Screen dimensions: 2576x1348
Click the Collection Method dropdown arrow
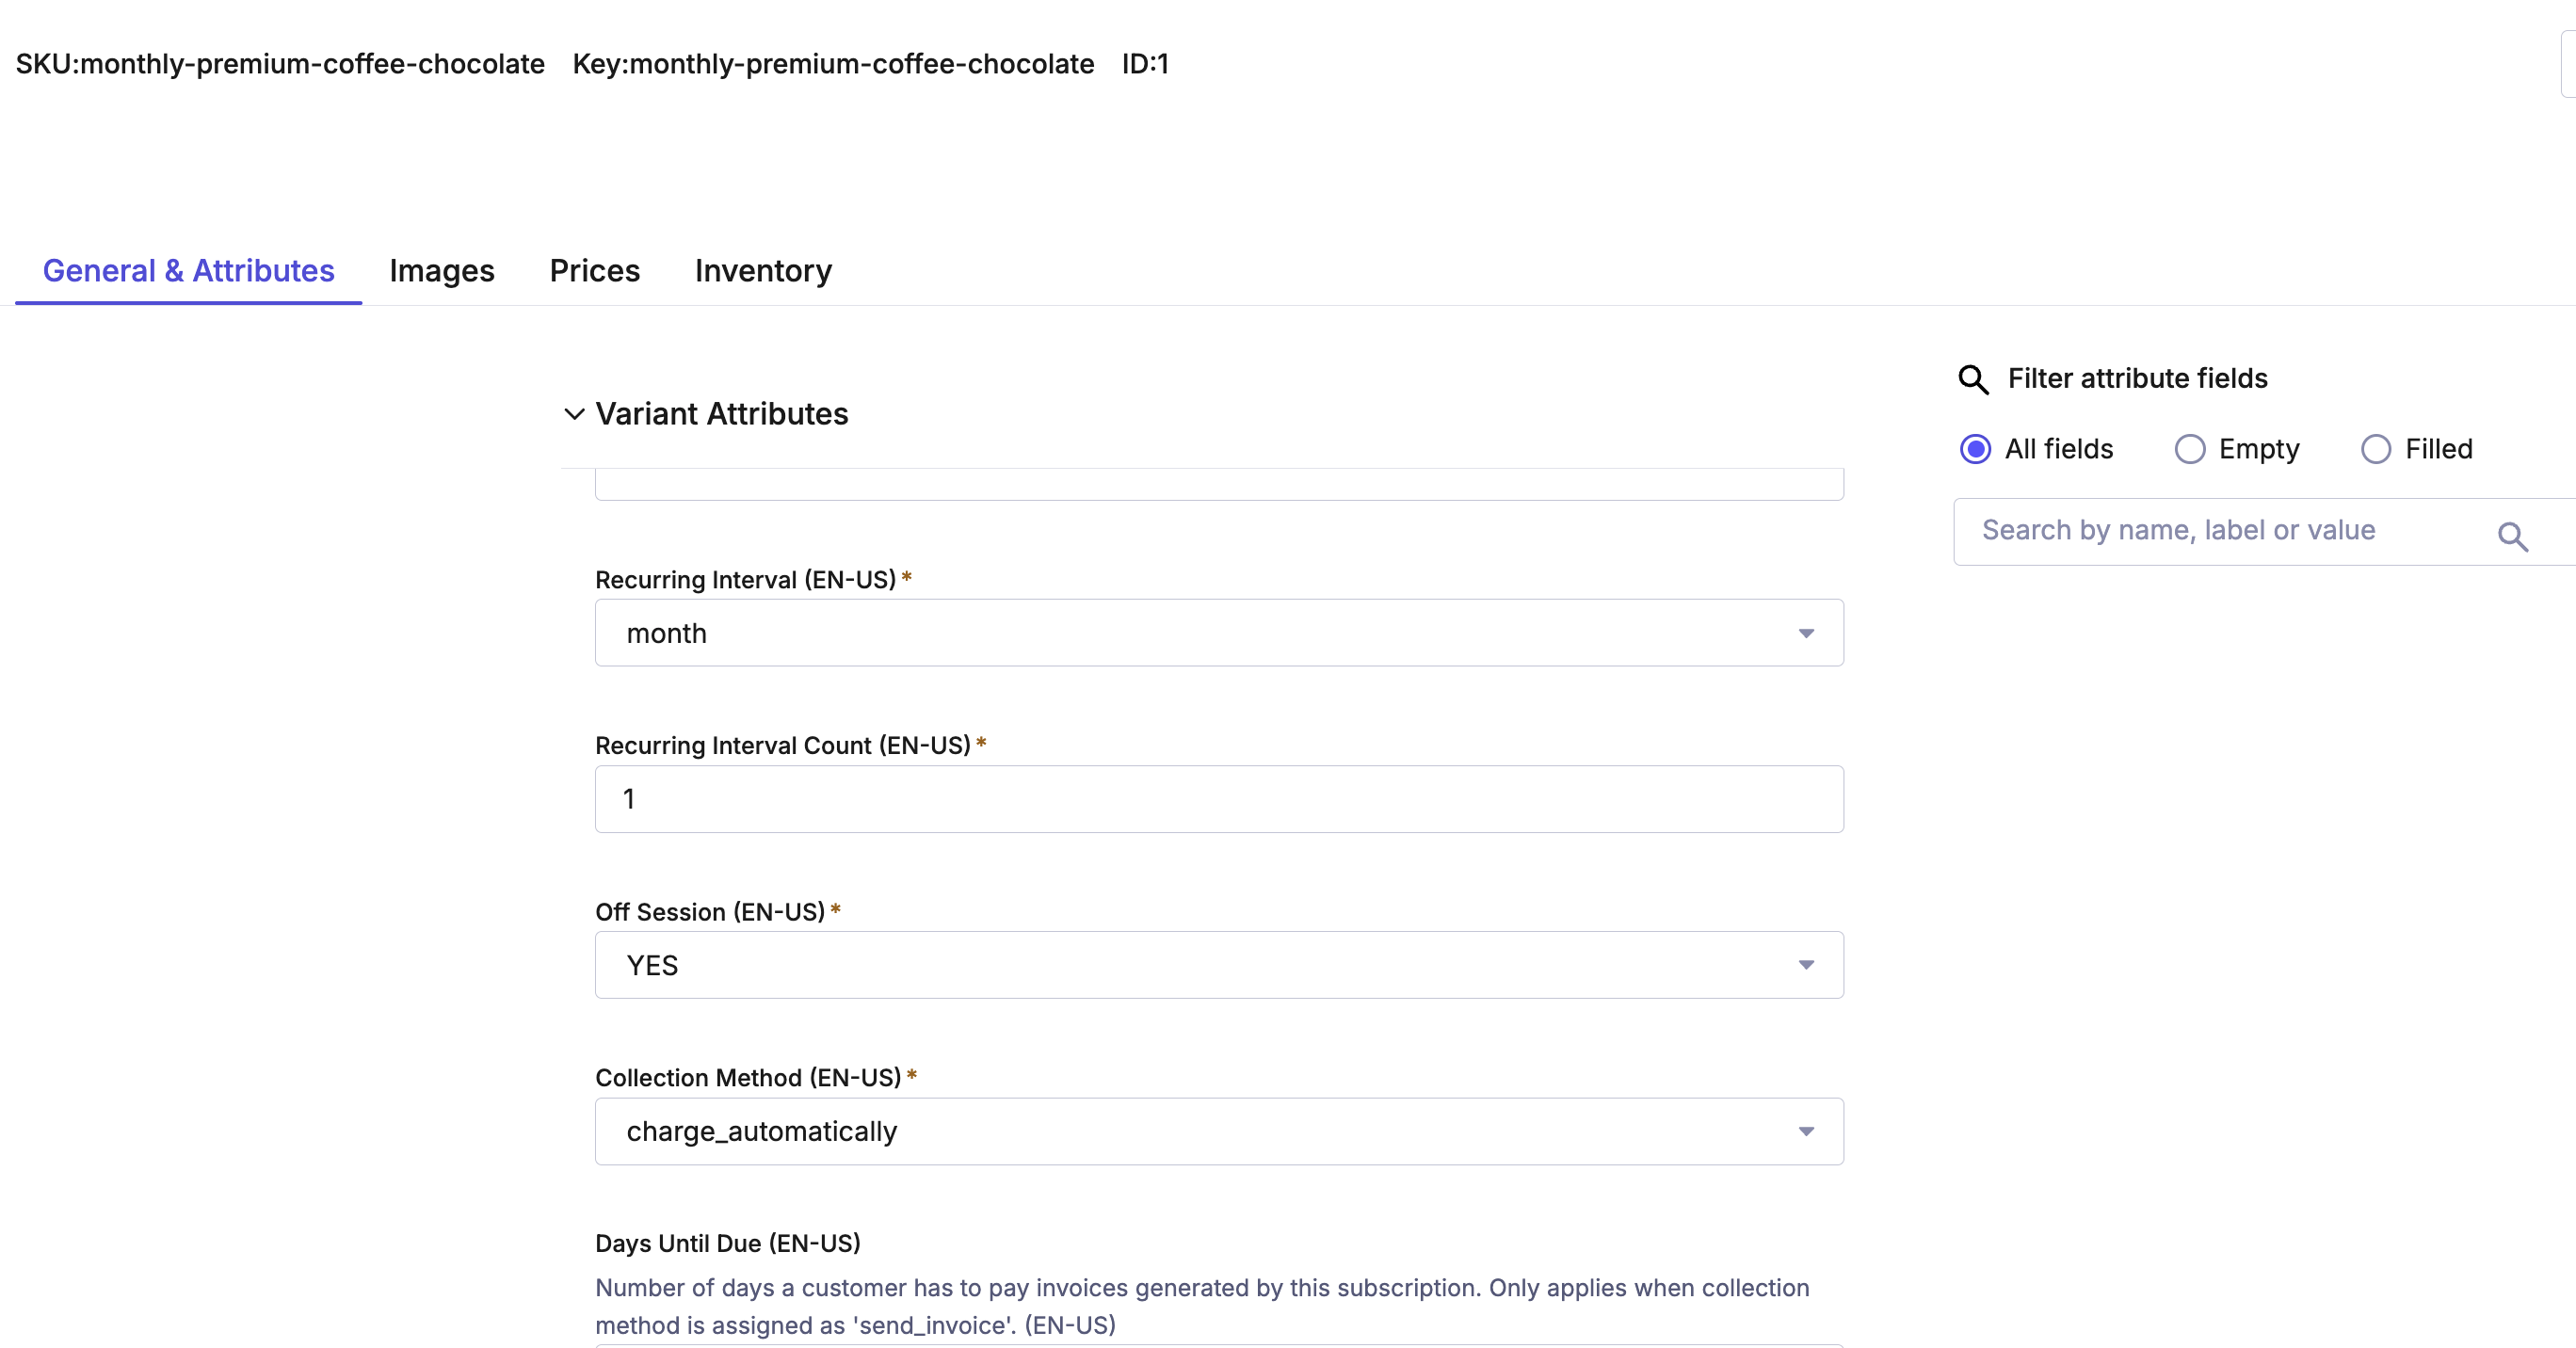pos(1806,1131)
